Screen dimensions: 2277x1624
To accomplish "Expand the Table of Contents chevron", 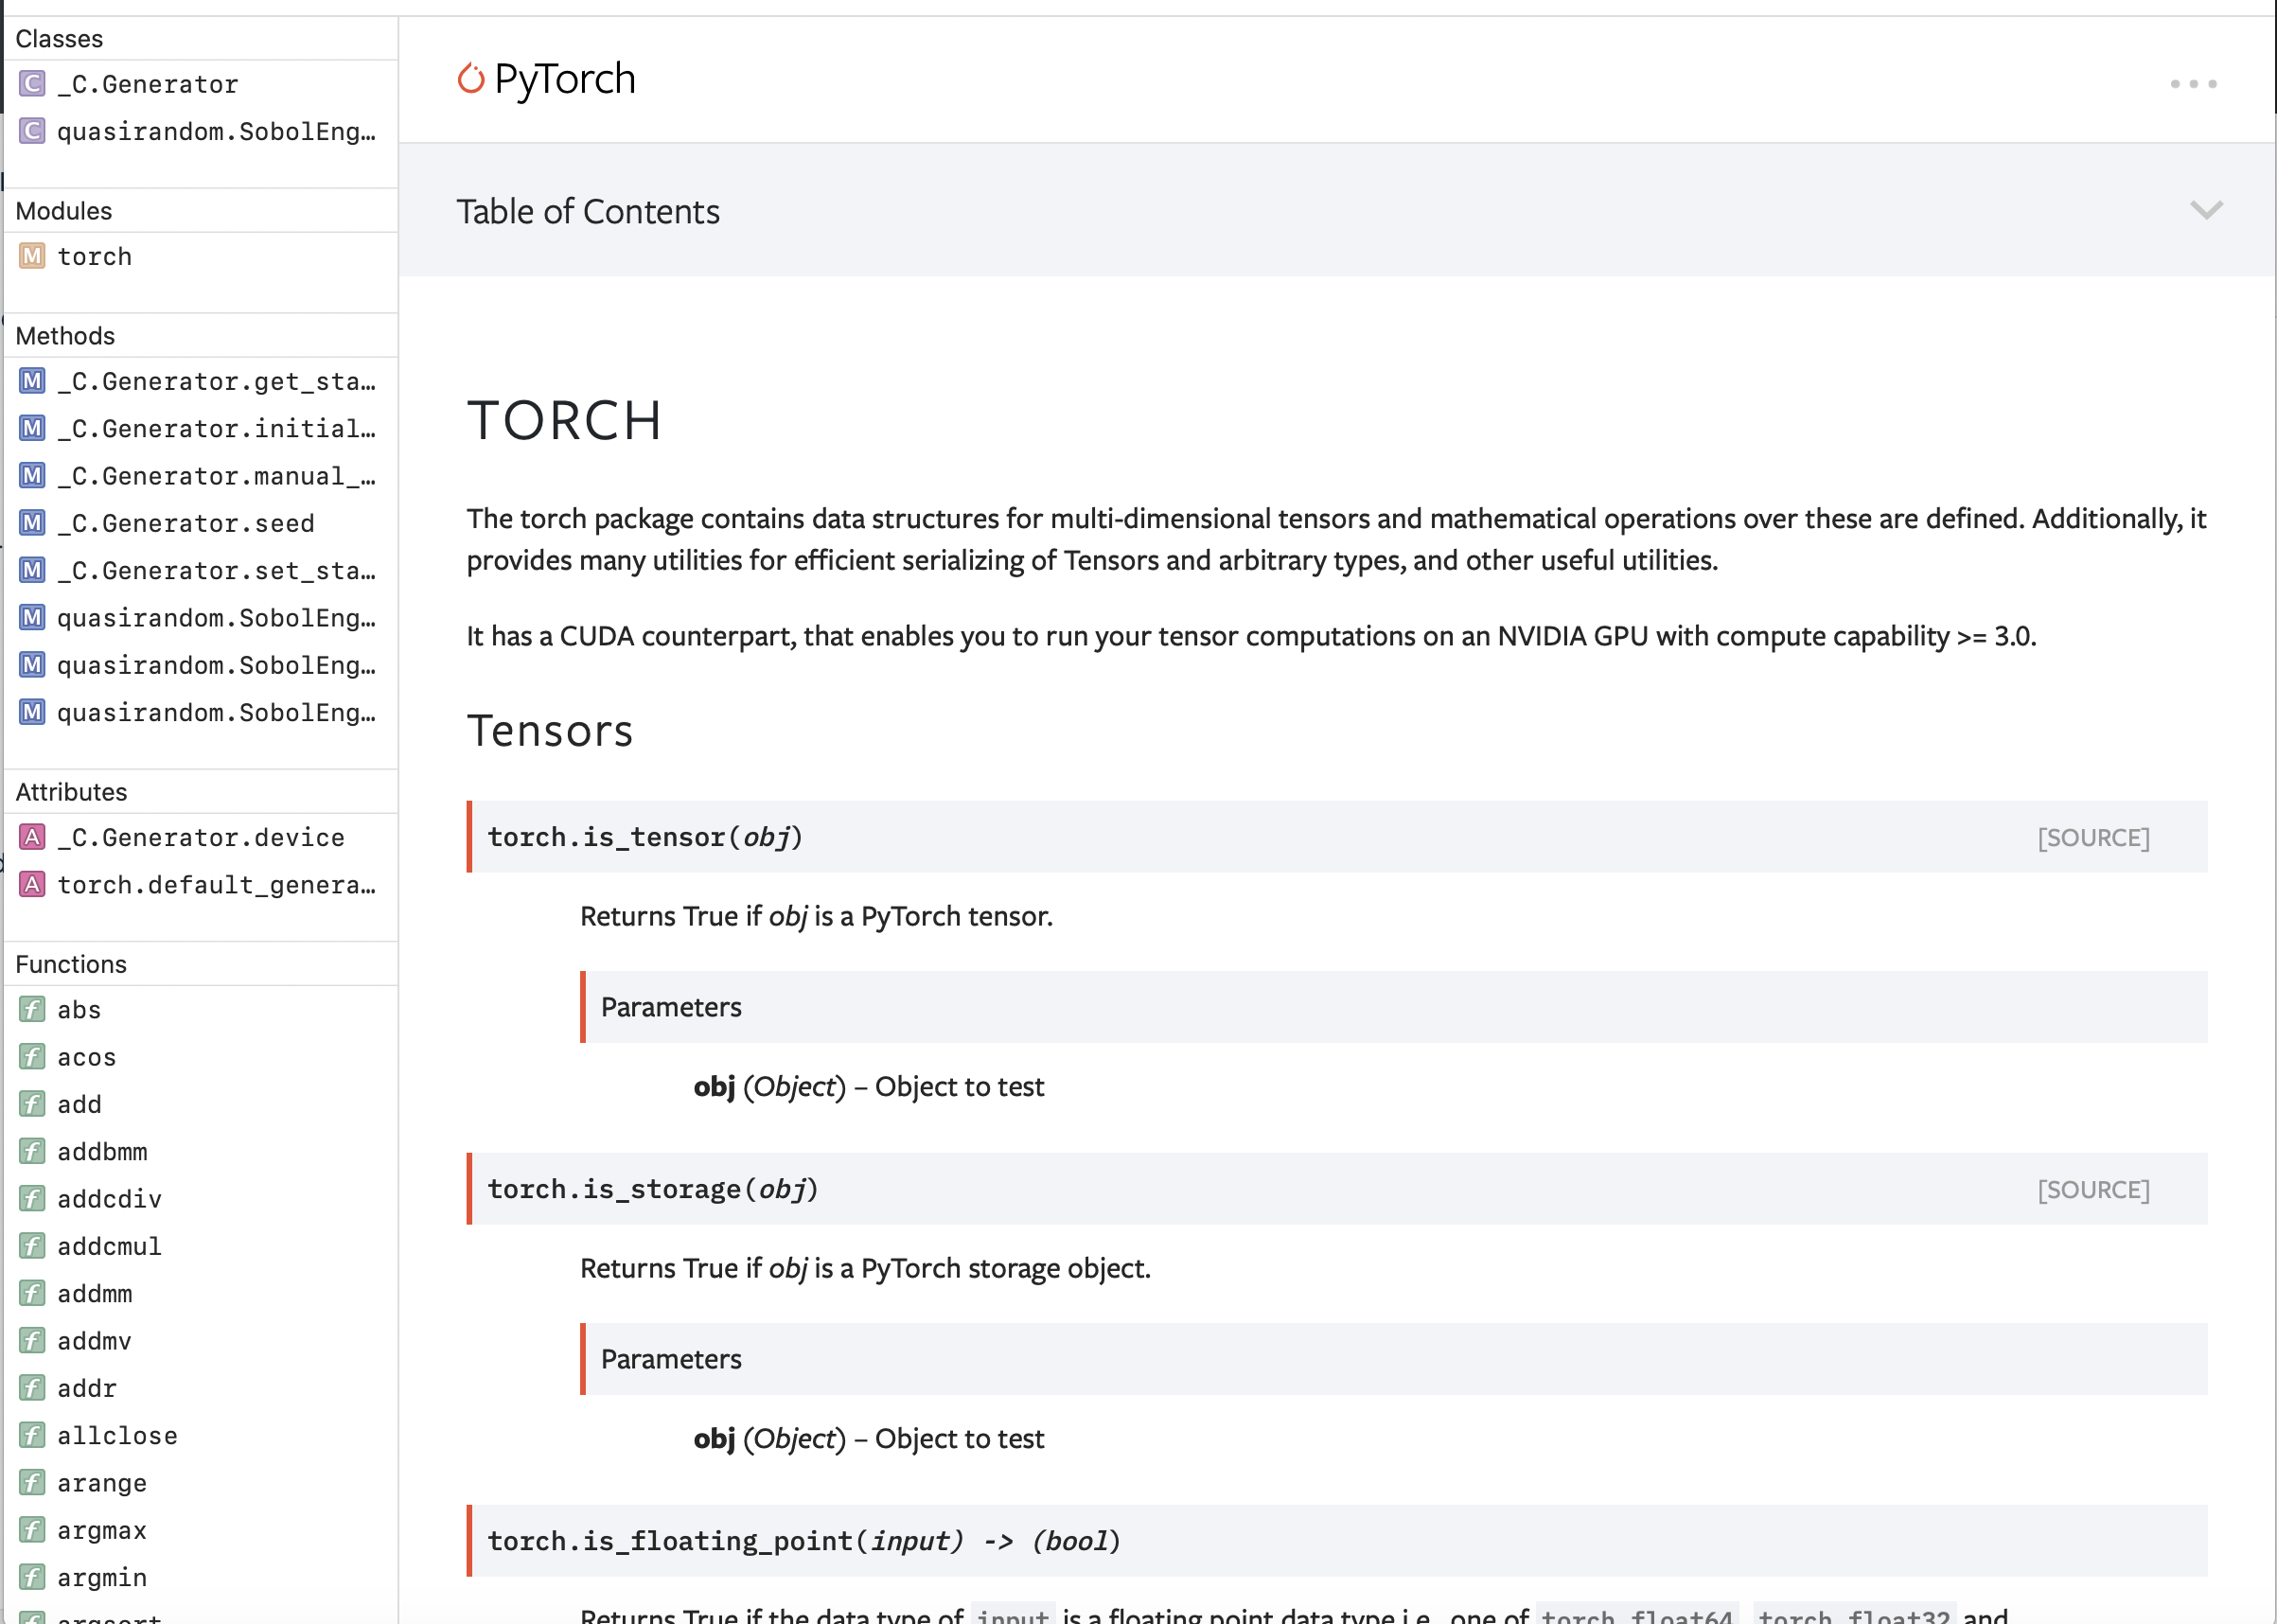I will tap(2206, 211).
